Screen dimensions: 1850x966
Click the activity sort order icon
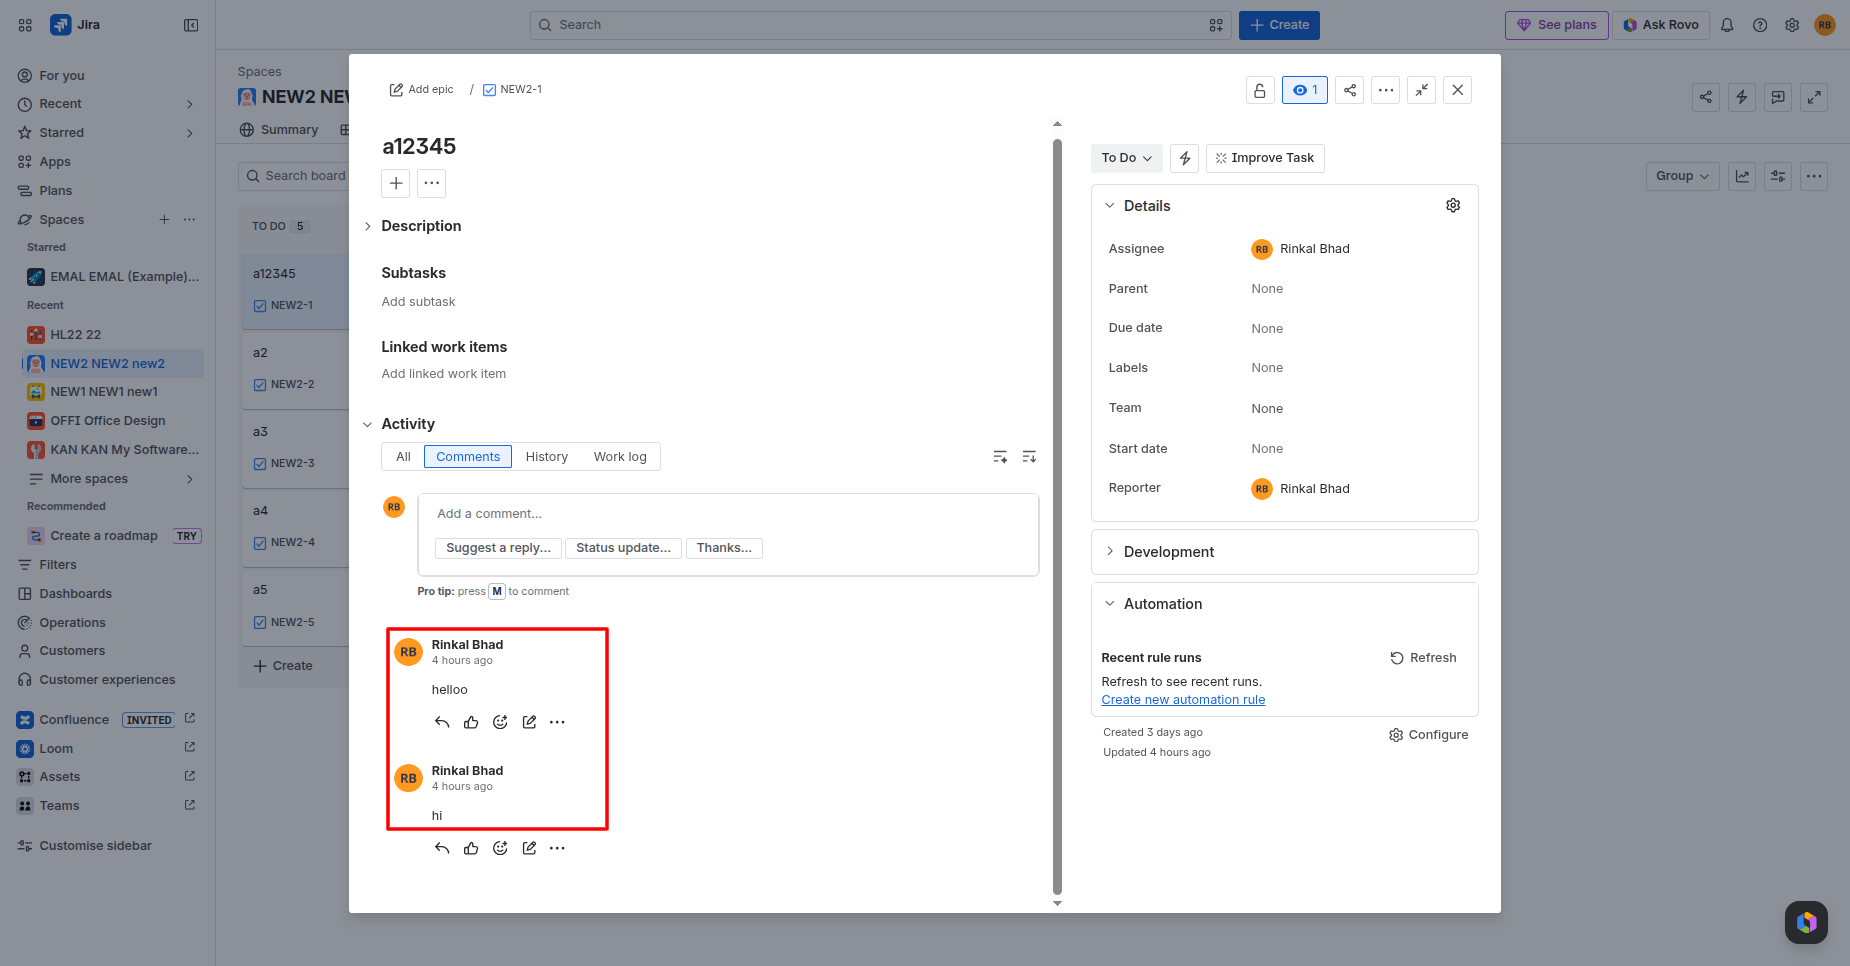click(1029, 457)
